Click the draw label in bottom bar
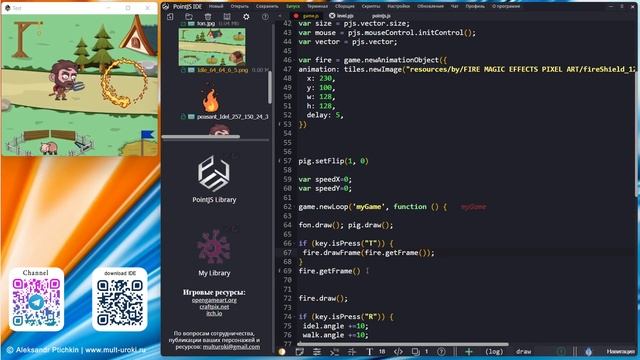Screen dimensions: 640x360 pyautogui.click(x=523, y=351)
